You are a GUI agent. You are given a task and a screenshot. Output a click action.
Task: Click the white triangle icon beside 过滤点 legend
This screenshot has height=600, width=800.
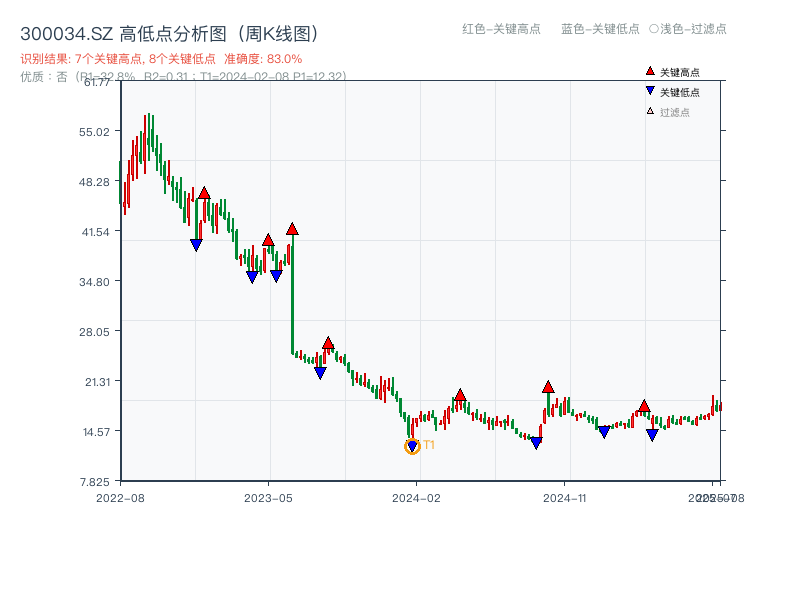[650, 112]
